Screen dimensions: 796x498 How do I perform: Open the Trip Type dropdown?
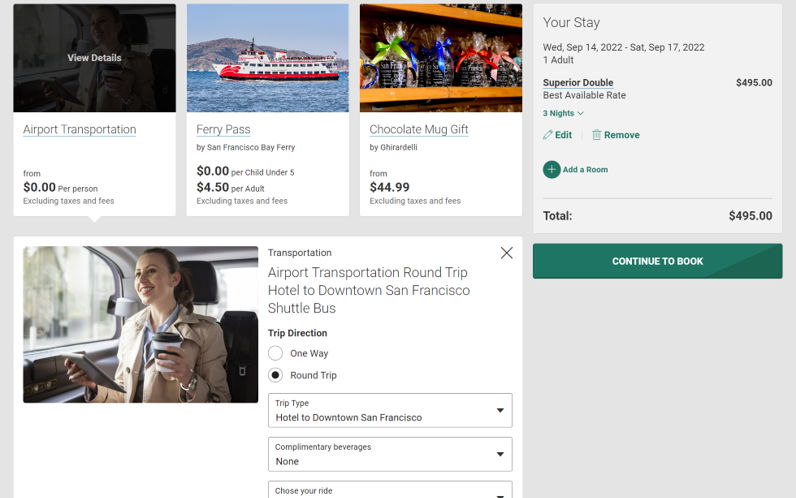[x=390, y=410]
